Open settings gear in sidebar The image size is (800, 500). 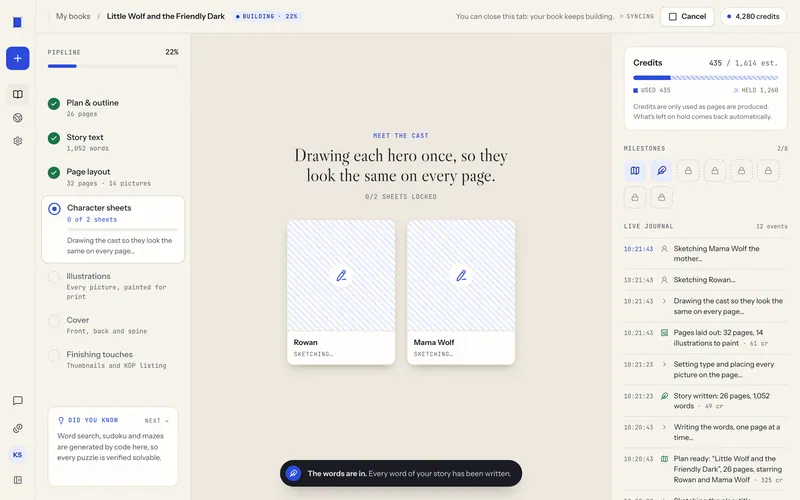point(17,141)
